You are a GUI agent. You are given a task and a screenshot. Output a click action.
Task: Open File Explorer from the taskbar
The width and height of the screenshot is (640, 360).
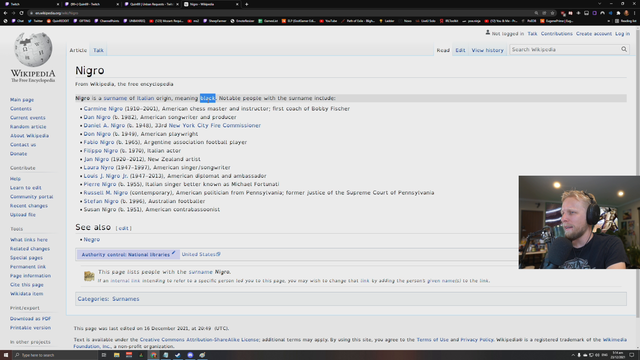point(116,355)
